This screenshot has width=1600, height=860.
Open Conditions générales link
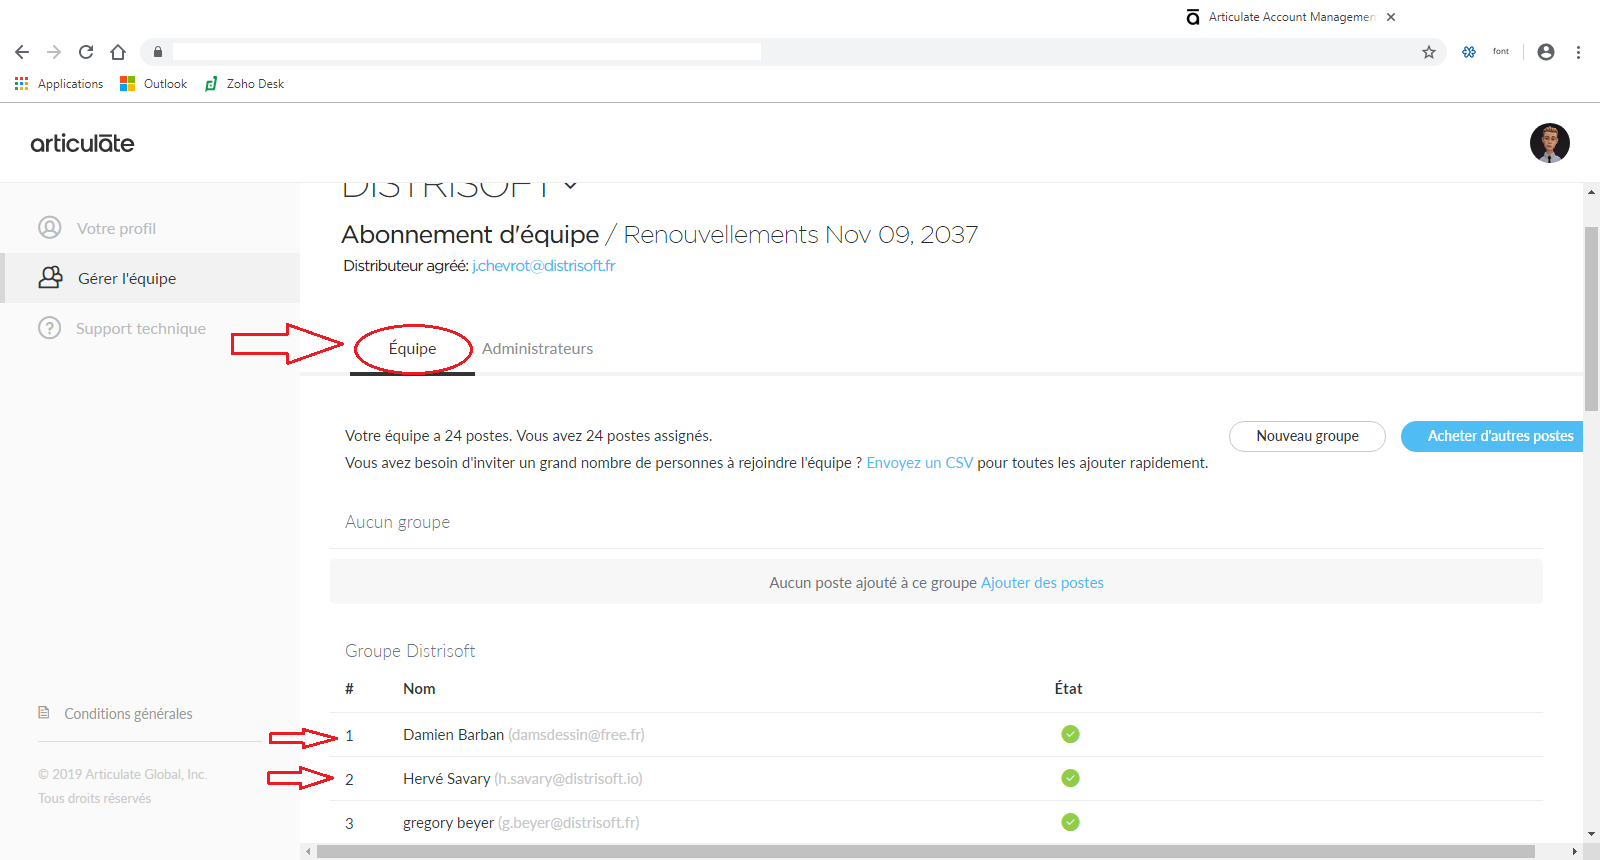point(128,714)
